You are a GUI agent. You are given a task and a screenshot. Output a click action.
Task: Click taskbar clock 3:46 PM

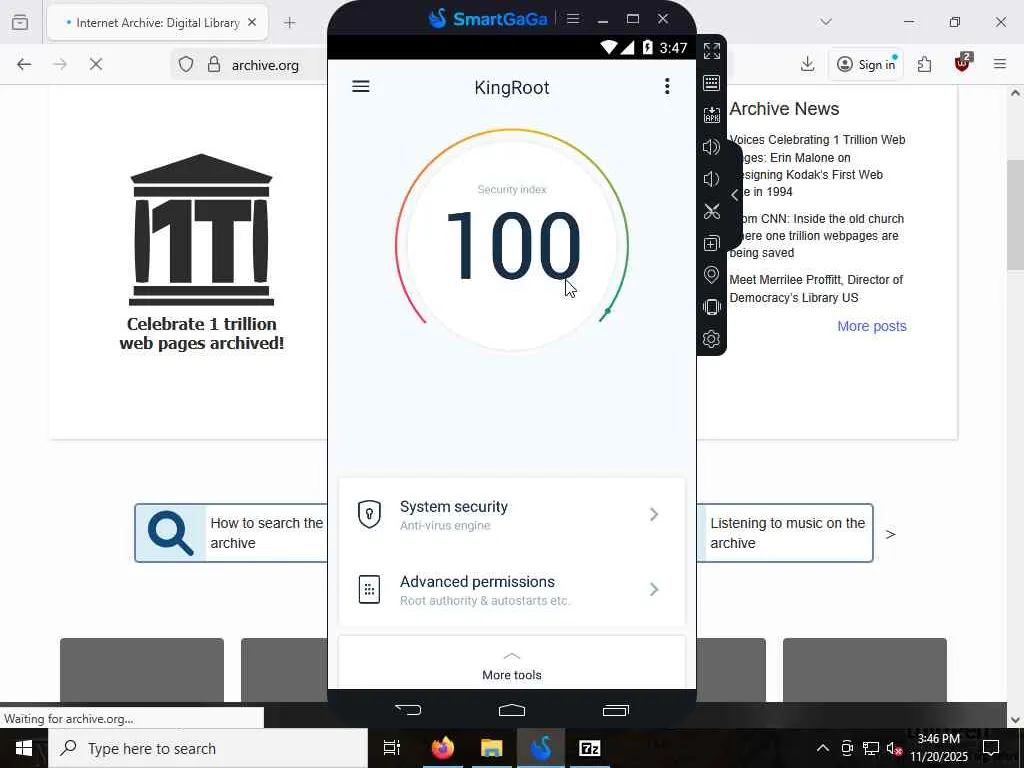(938, 748)
